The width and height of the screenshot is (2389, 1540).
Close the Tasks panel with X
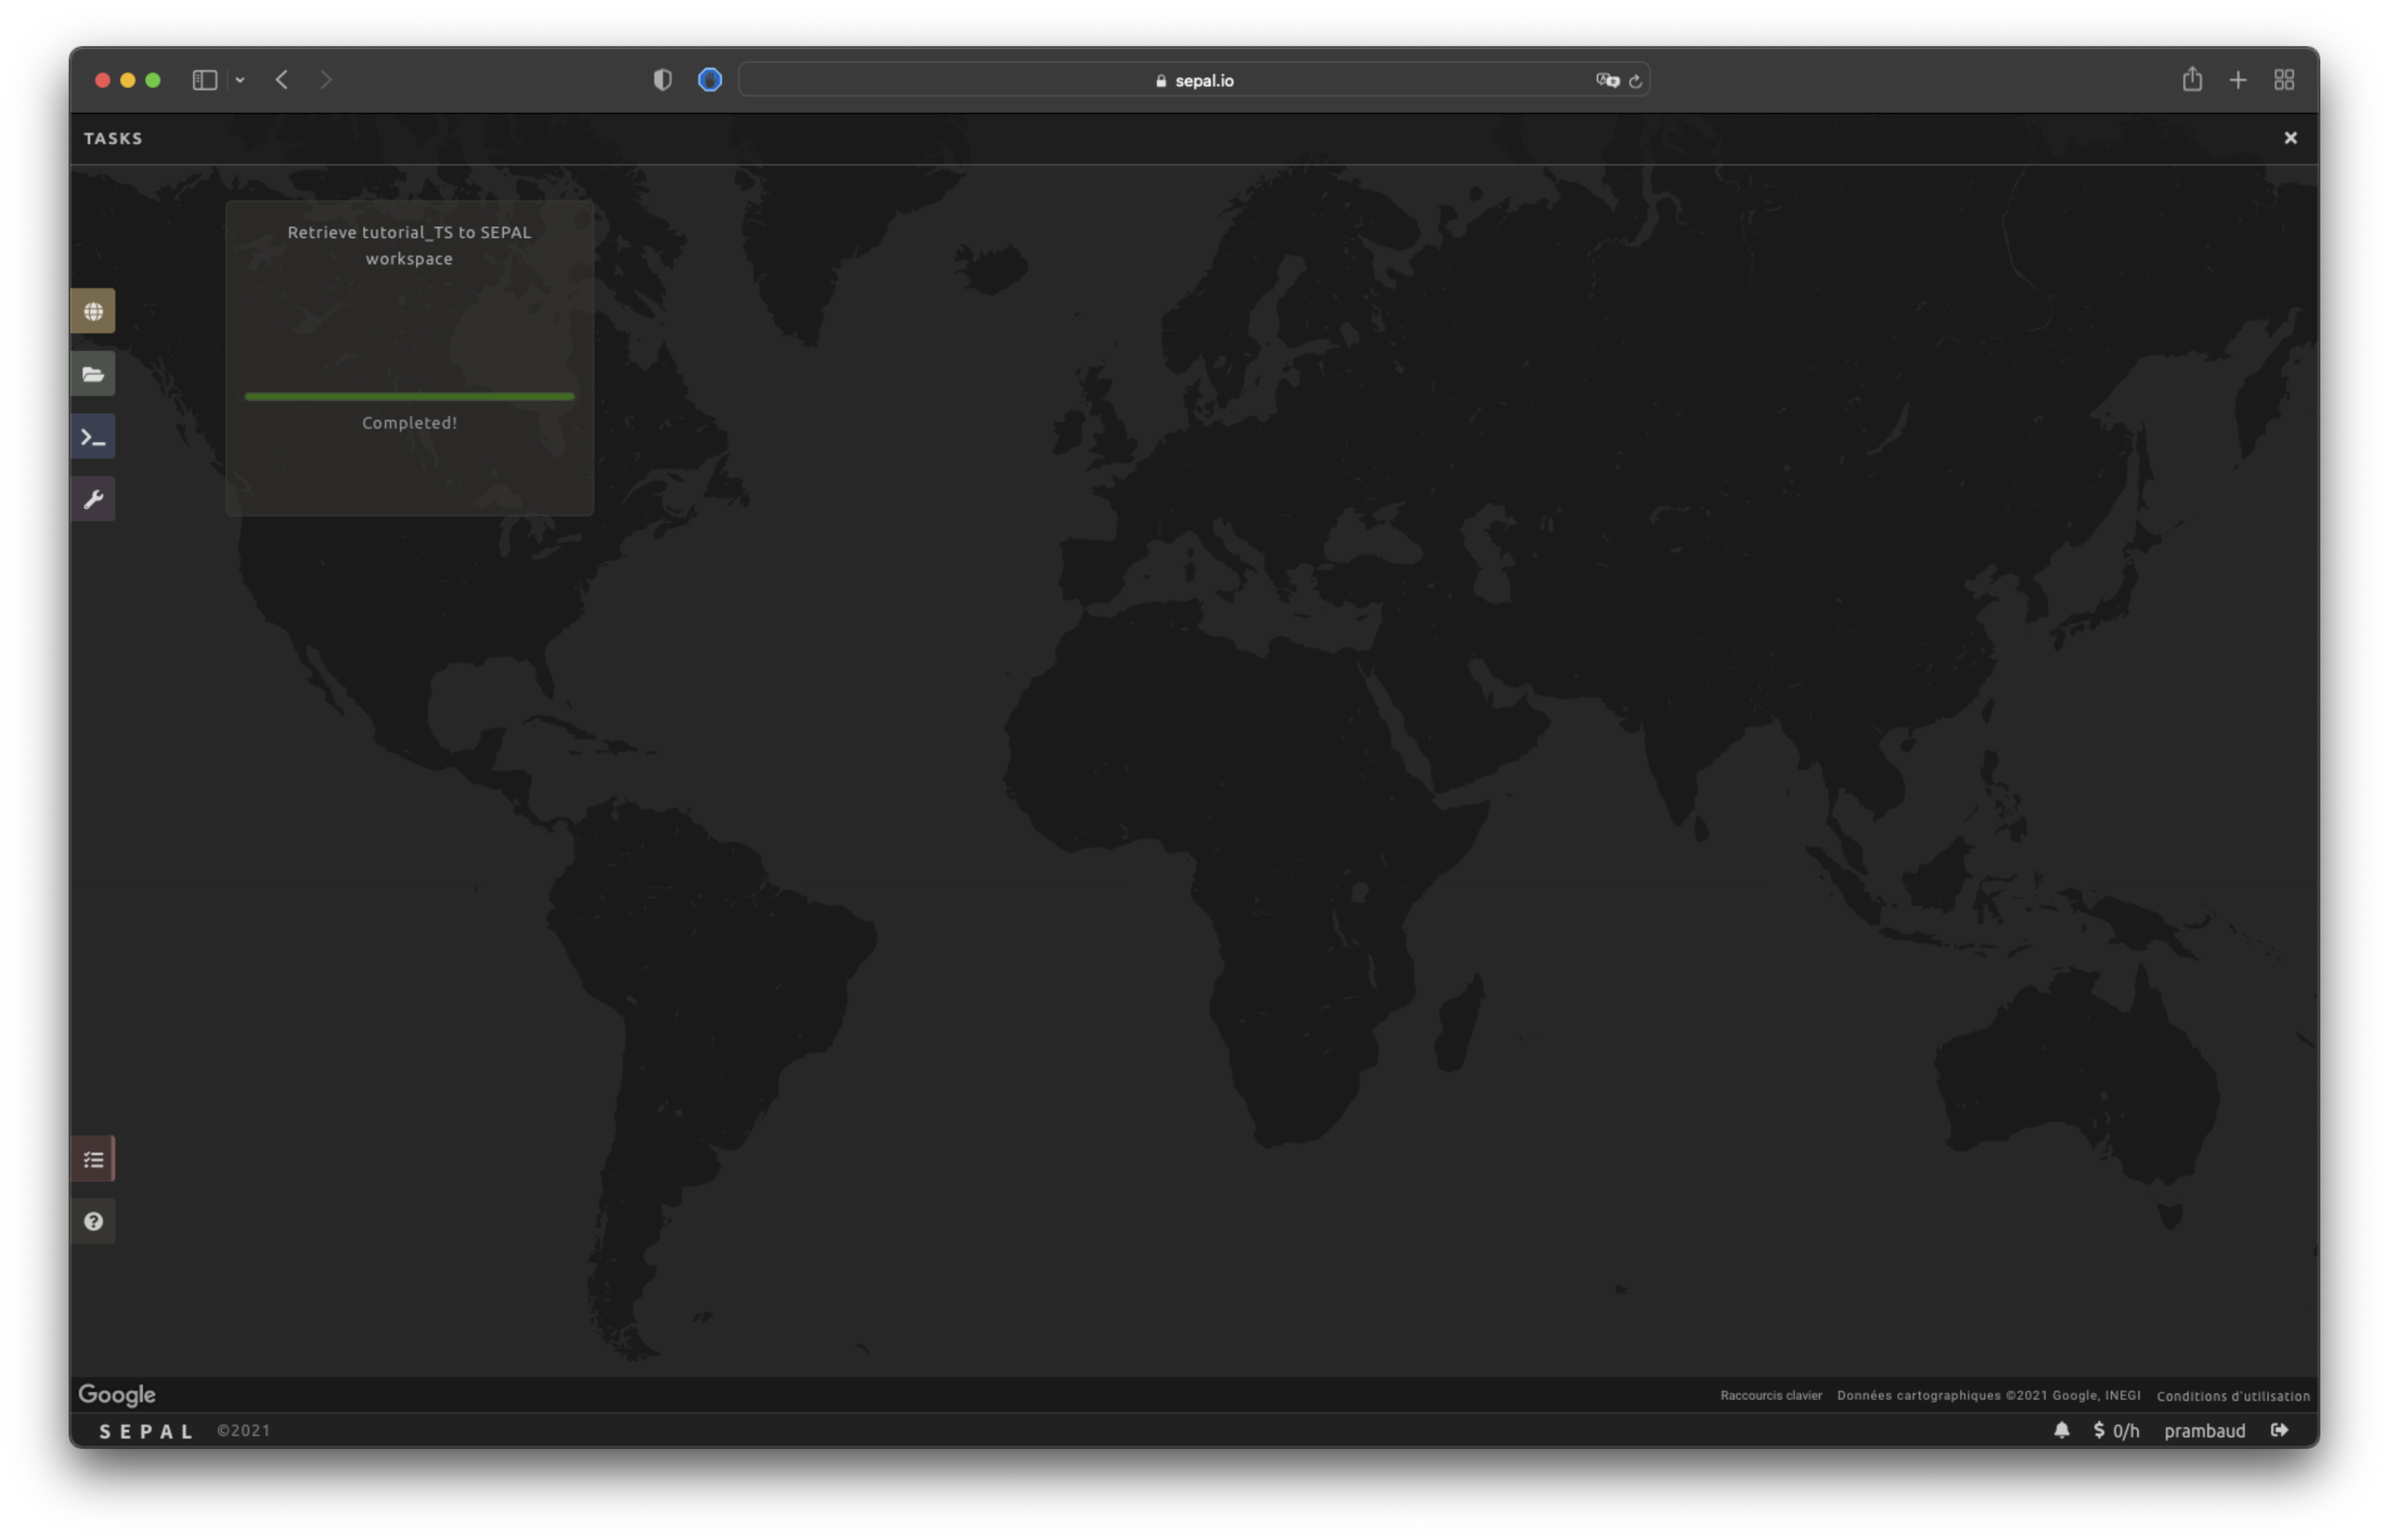[x=2290, y=138]
